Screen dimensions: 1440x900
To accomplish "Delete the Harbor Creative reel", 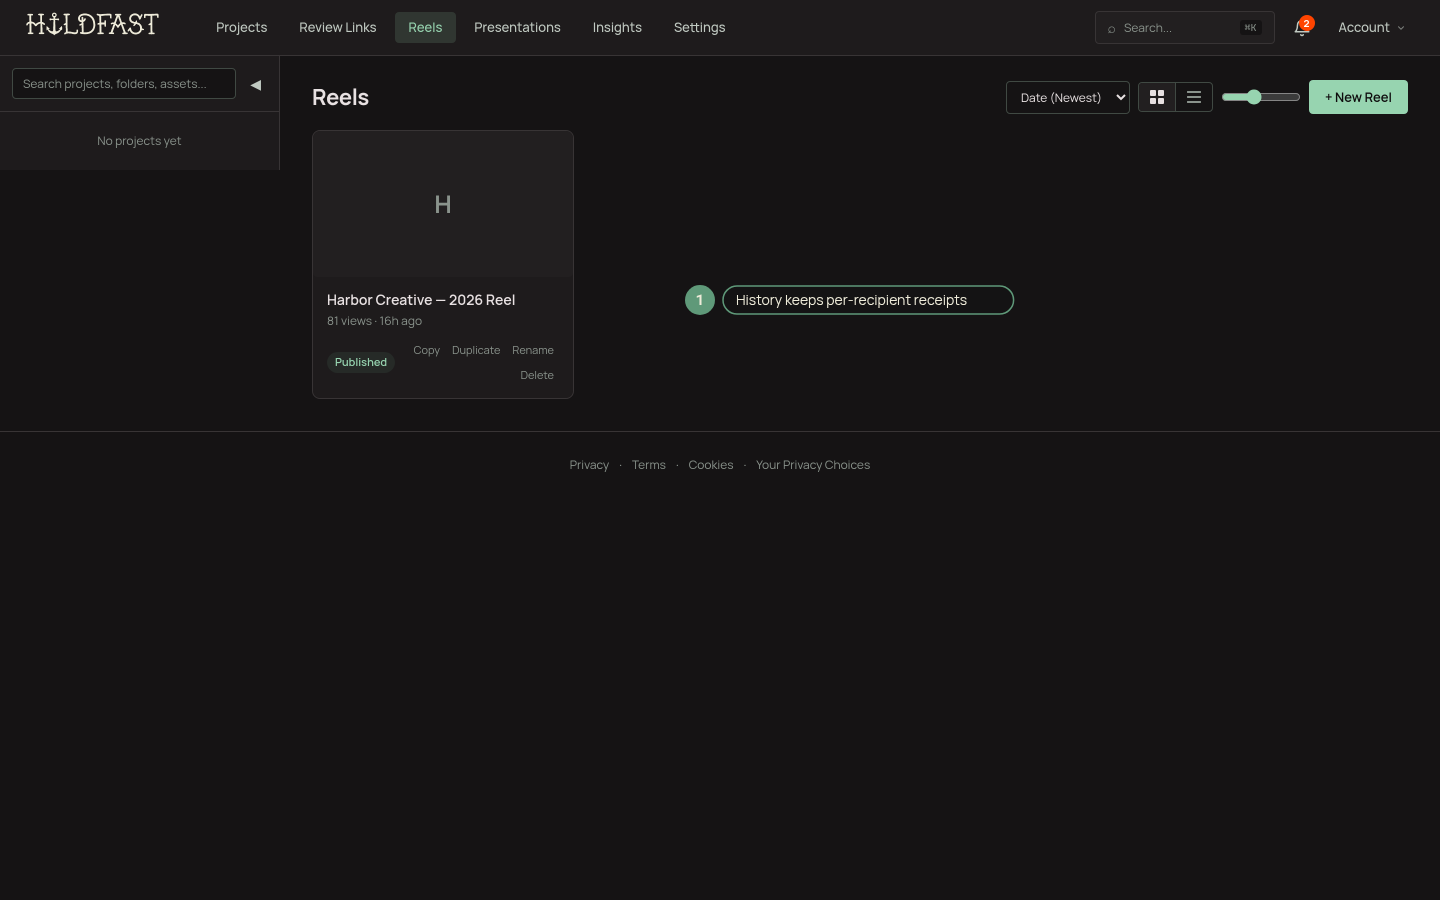I will point(537,375).
